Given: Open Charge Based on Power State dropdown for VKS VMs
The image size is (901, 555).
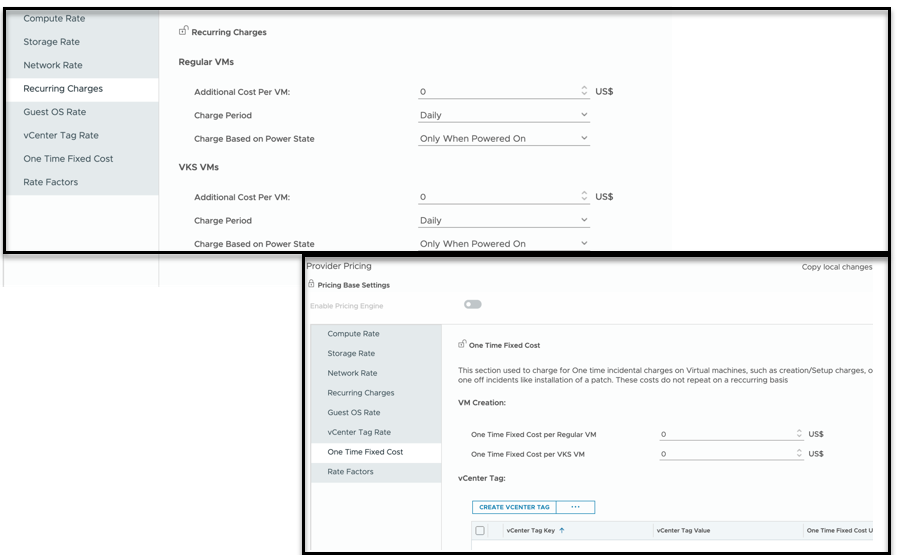Looking at the screenshot, I should click(x=503, y=244).
